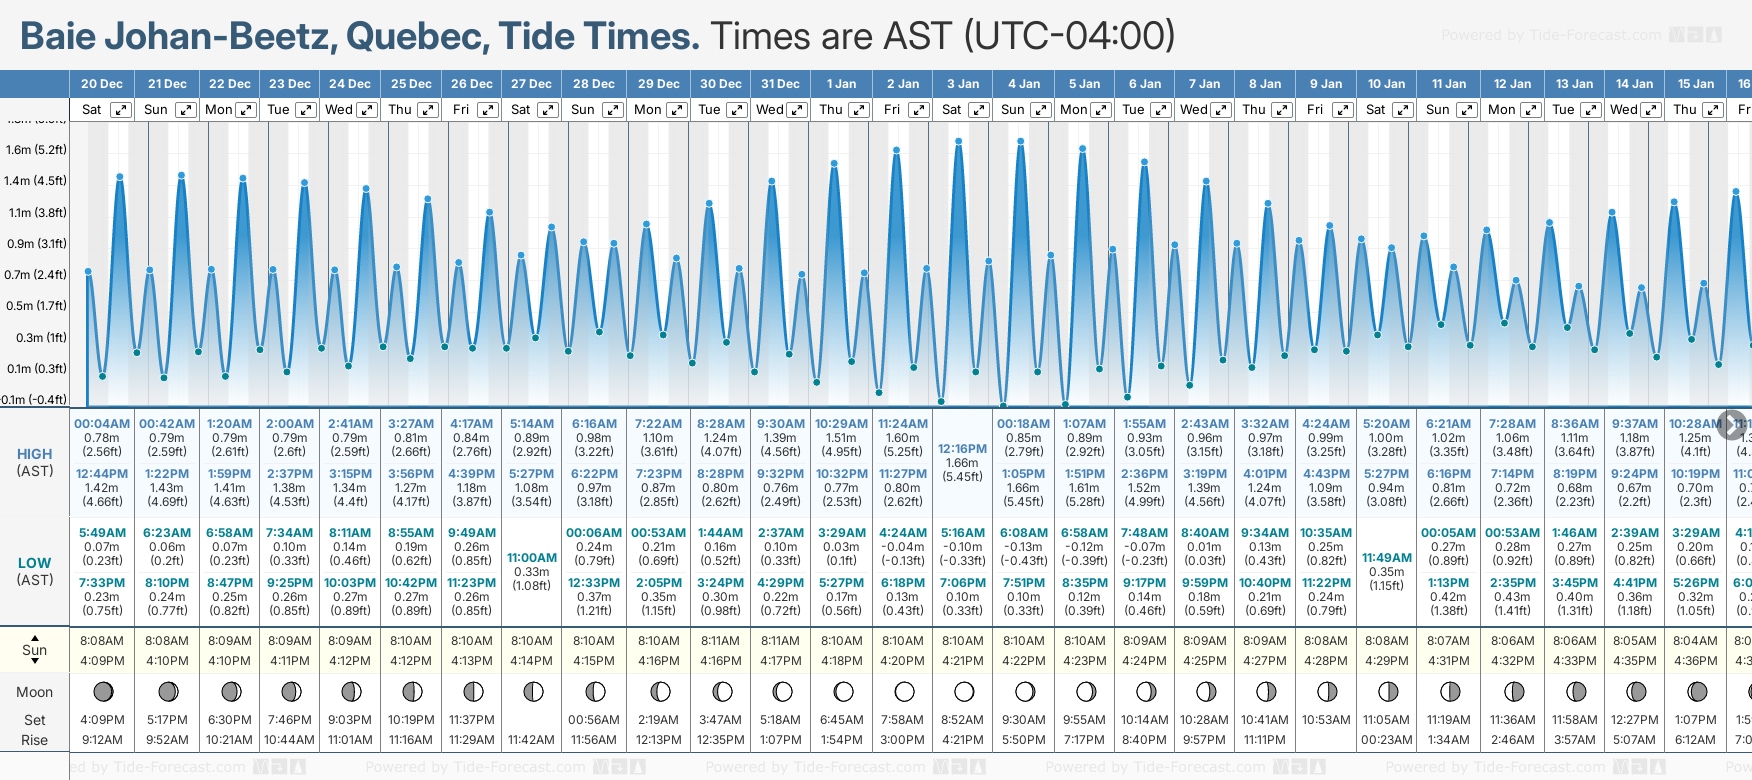Expand the Sun 28 Dec day details
Image resolution: width=1752 pixels, height=780 pixels.
(612, 110)
